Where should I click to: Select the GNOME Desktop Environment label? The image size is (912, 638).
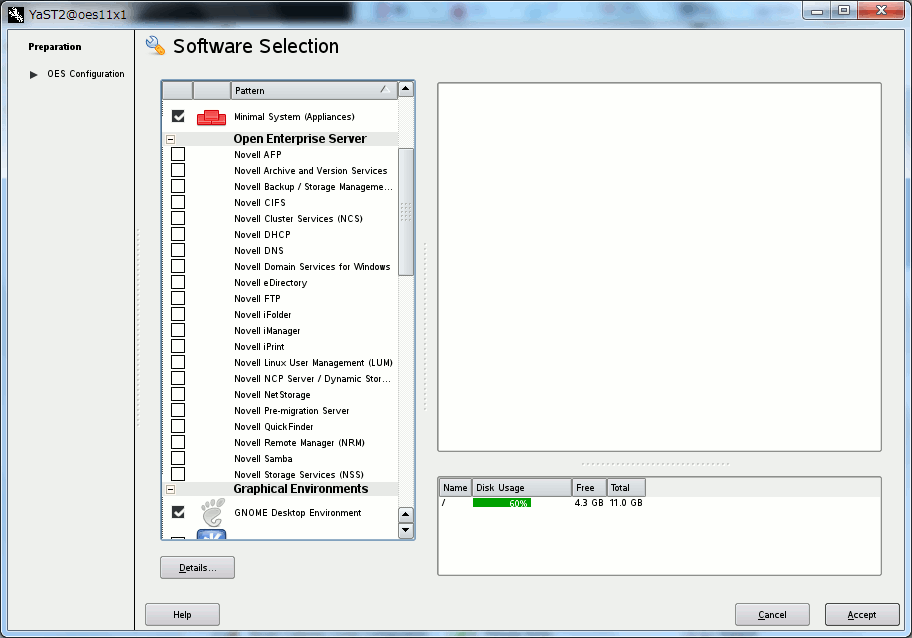297,512
